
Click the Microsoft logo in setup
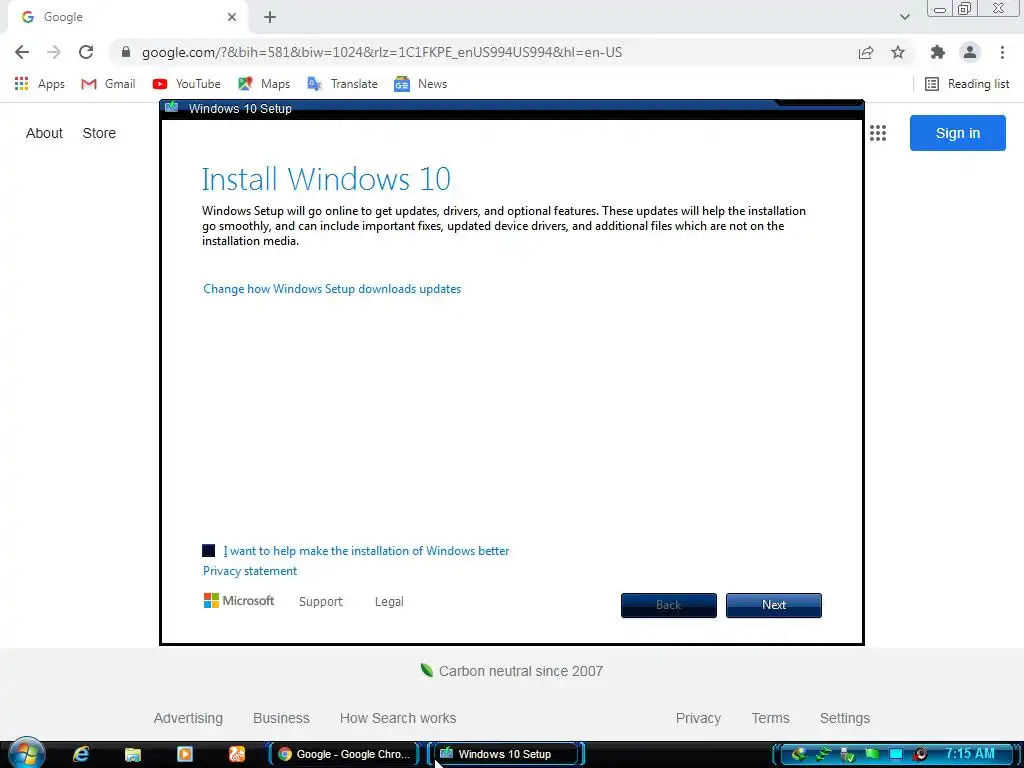coord(239,600)
